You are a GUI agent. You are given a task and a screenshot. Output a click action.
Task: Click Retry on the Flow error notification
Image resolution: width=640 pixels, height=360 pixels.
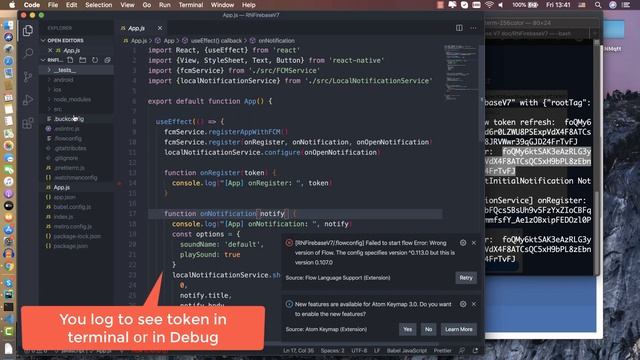[x=466, y=278]
